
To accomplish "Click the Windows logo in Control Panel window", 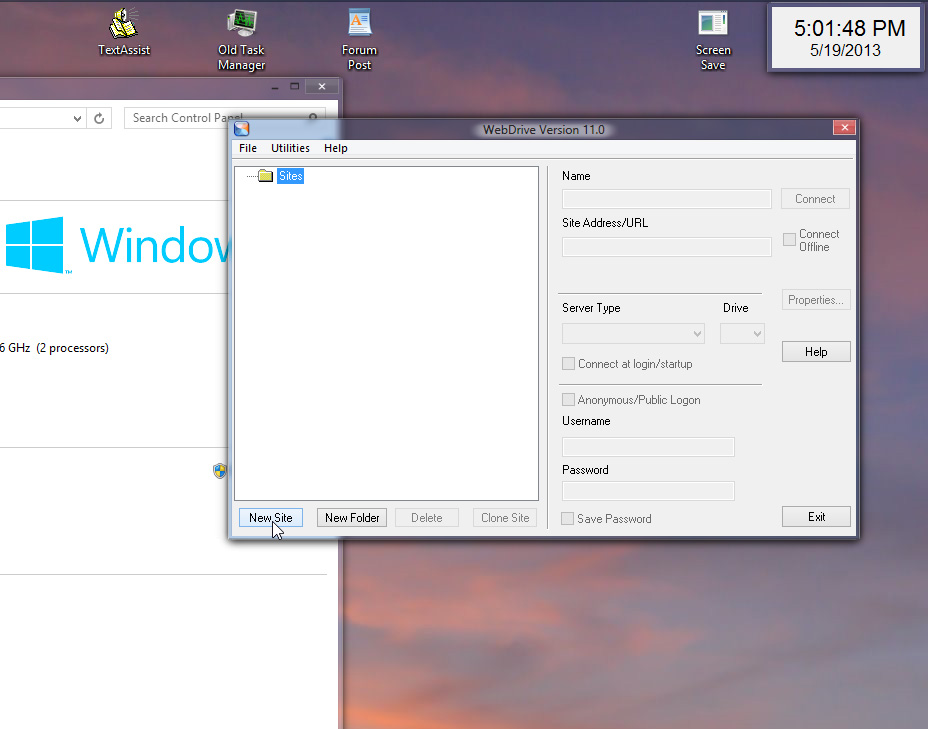I will [35, 245].
